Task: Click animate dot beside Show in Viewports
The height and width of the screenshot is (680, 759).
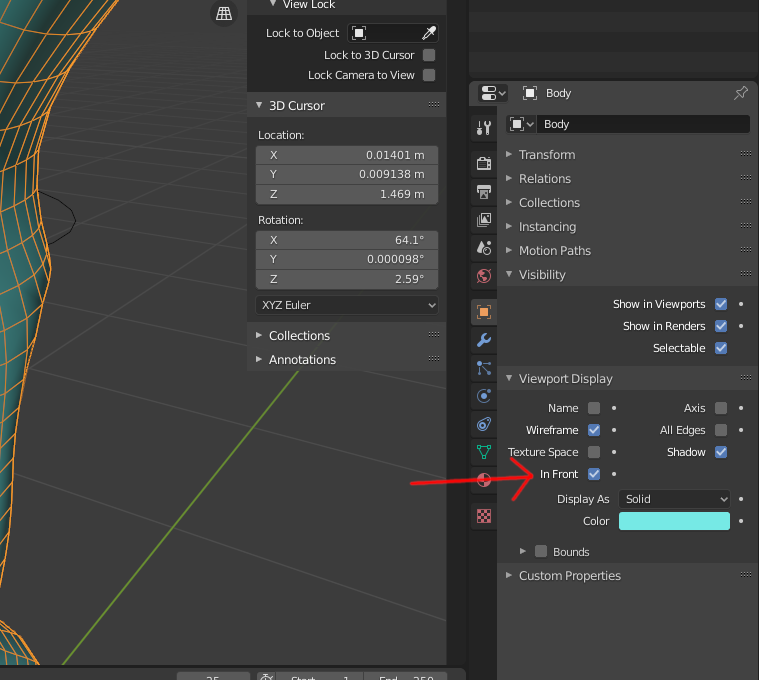Action: point(741,304)
